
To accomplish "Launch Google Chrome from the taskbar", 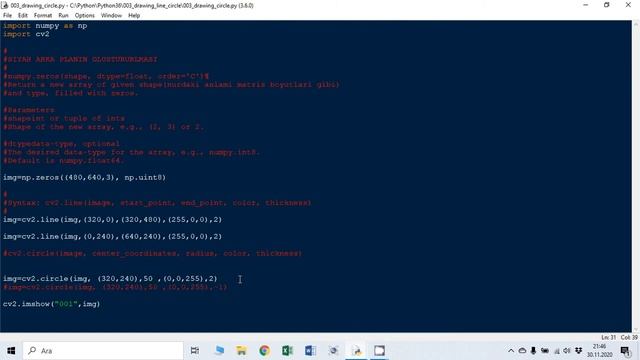I will point(264,351).
